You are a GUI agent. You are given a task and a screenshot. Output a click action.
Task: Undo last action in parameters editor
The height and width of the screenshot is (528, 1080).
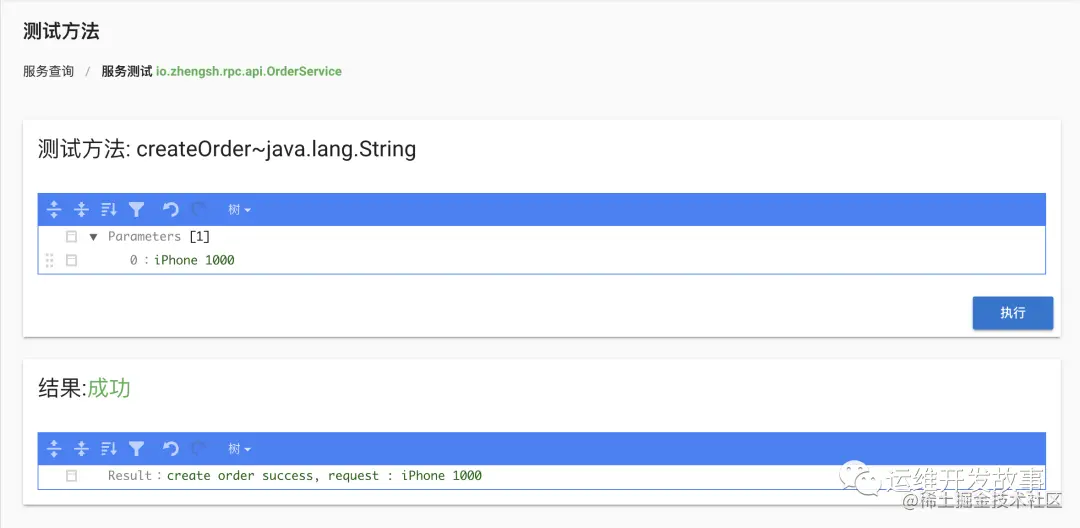coord(171,209)
